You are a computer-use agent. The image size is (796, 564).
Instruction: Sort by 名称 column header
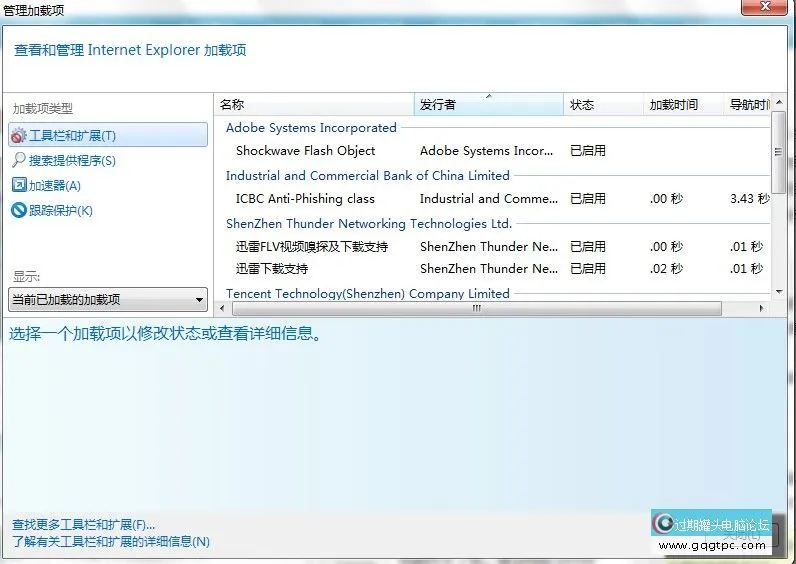coord(314,105)
